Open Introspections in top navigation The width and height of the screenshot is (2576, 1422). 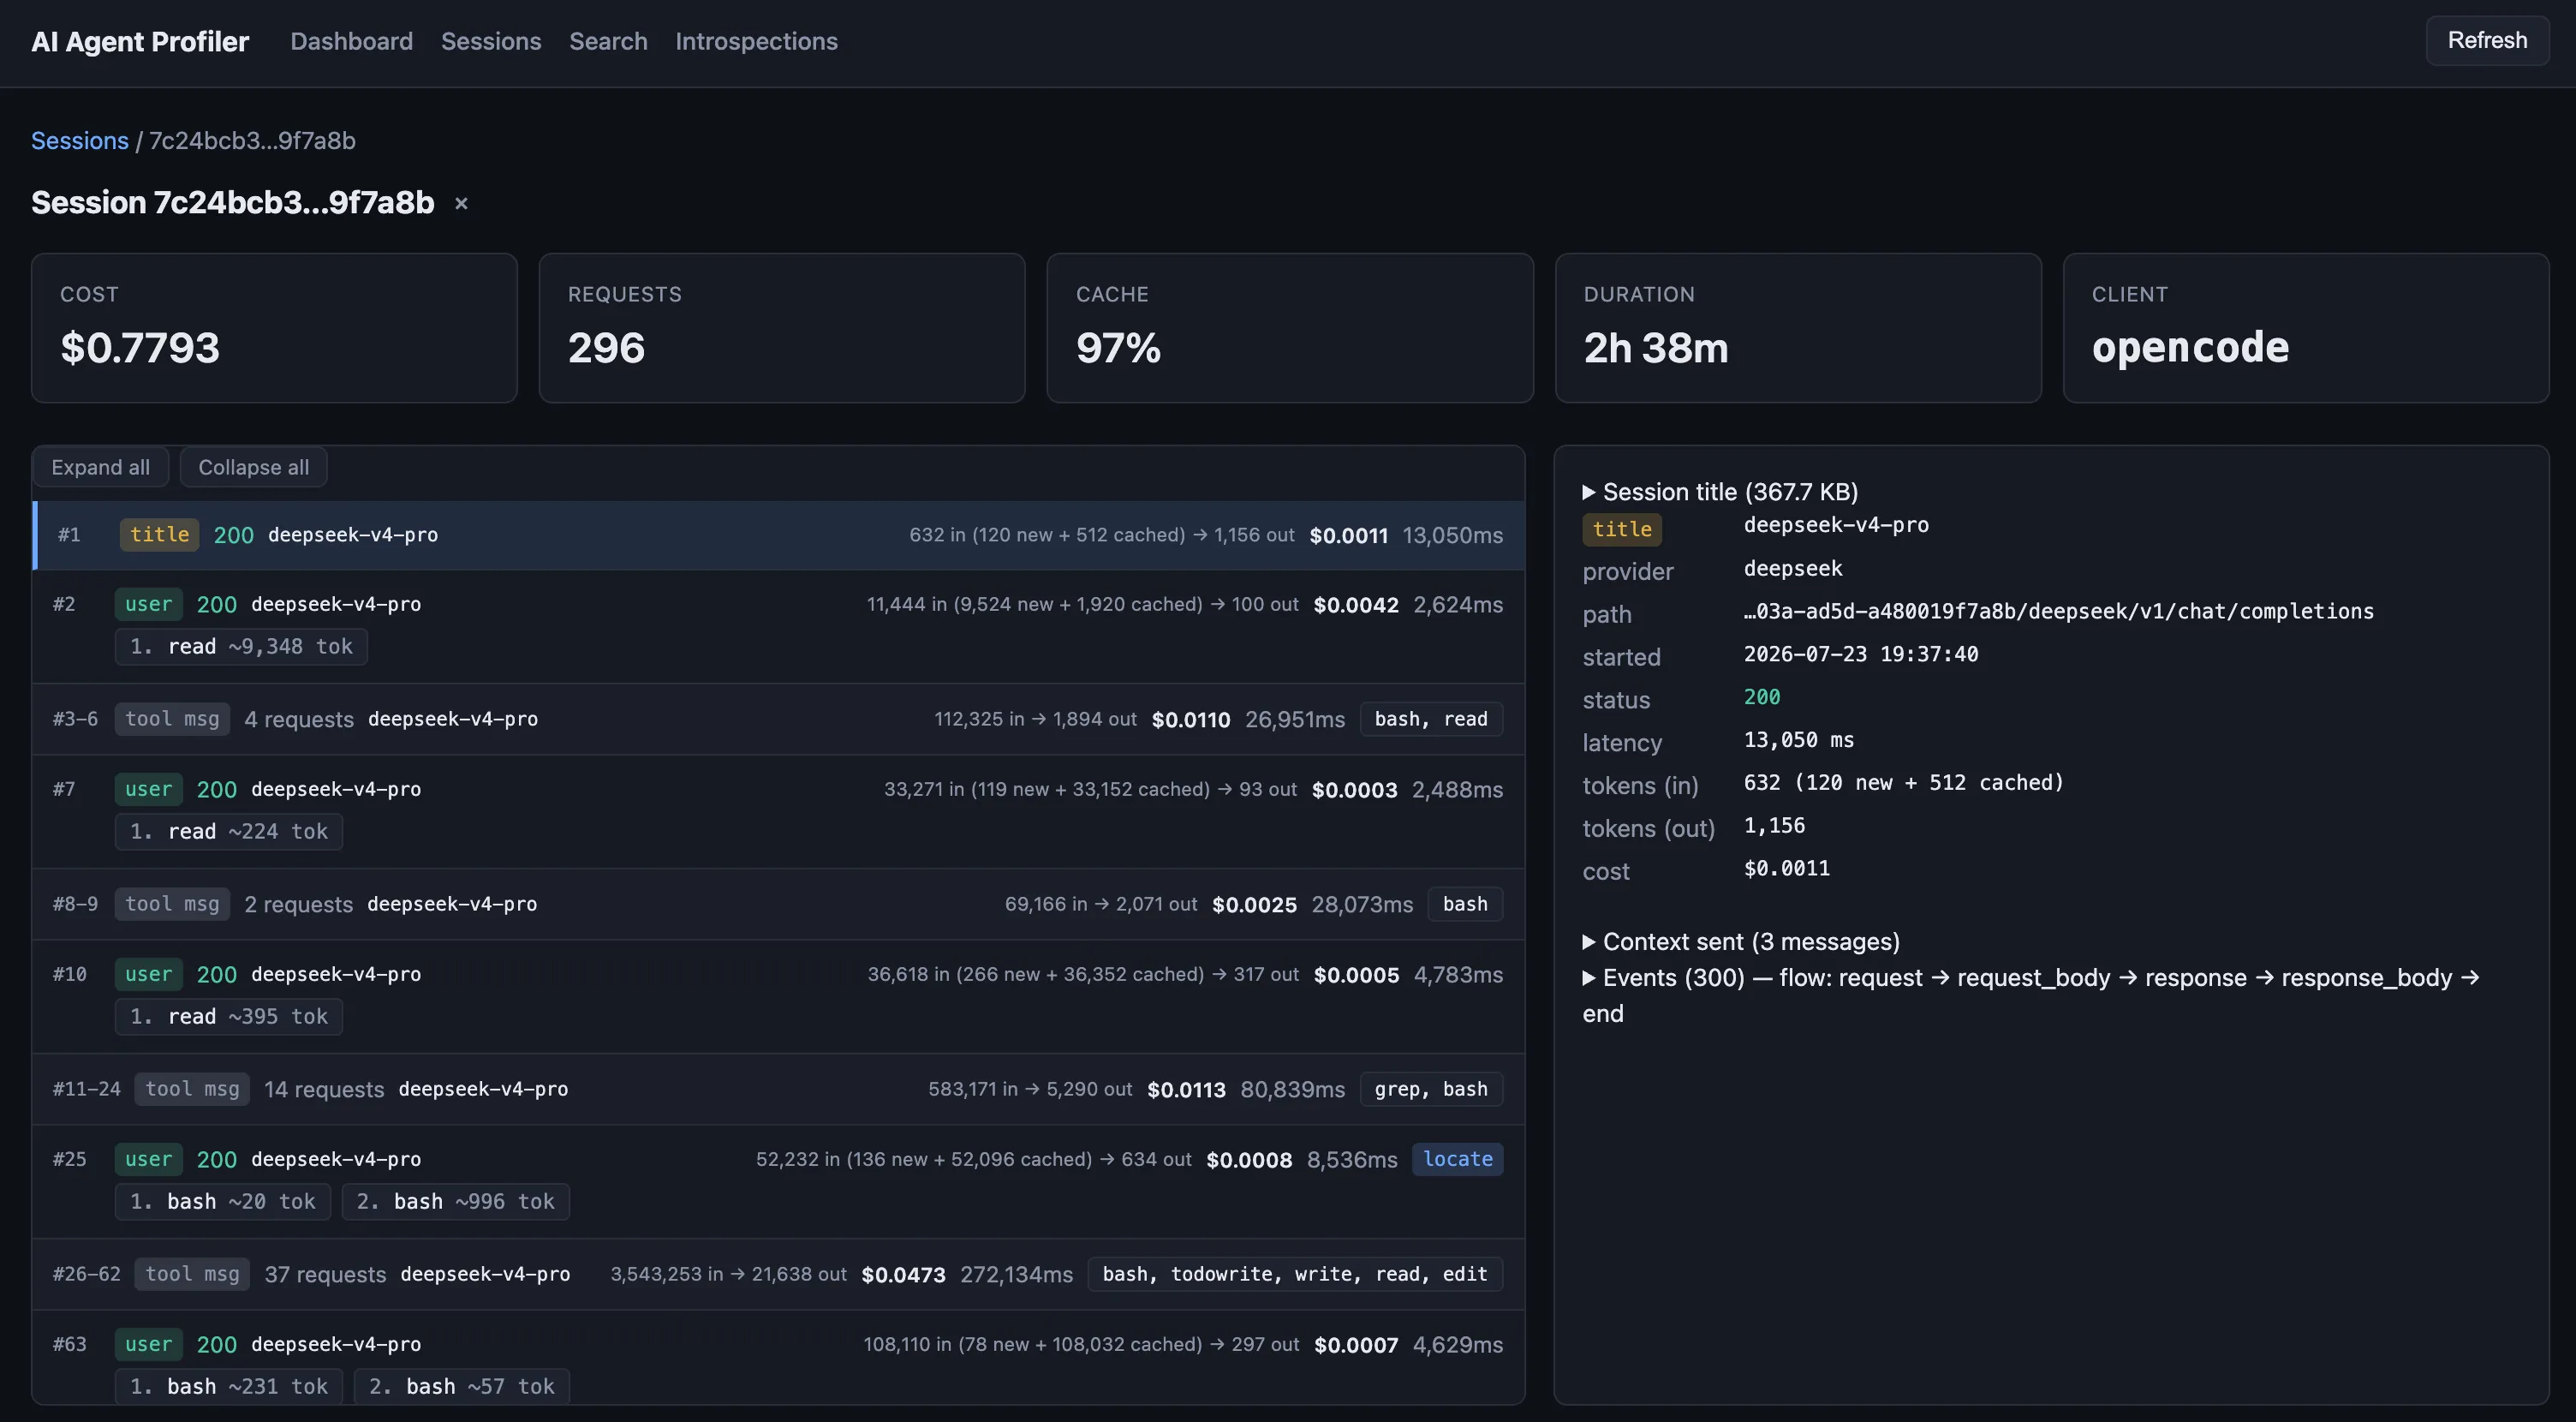coord(756,41)
